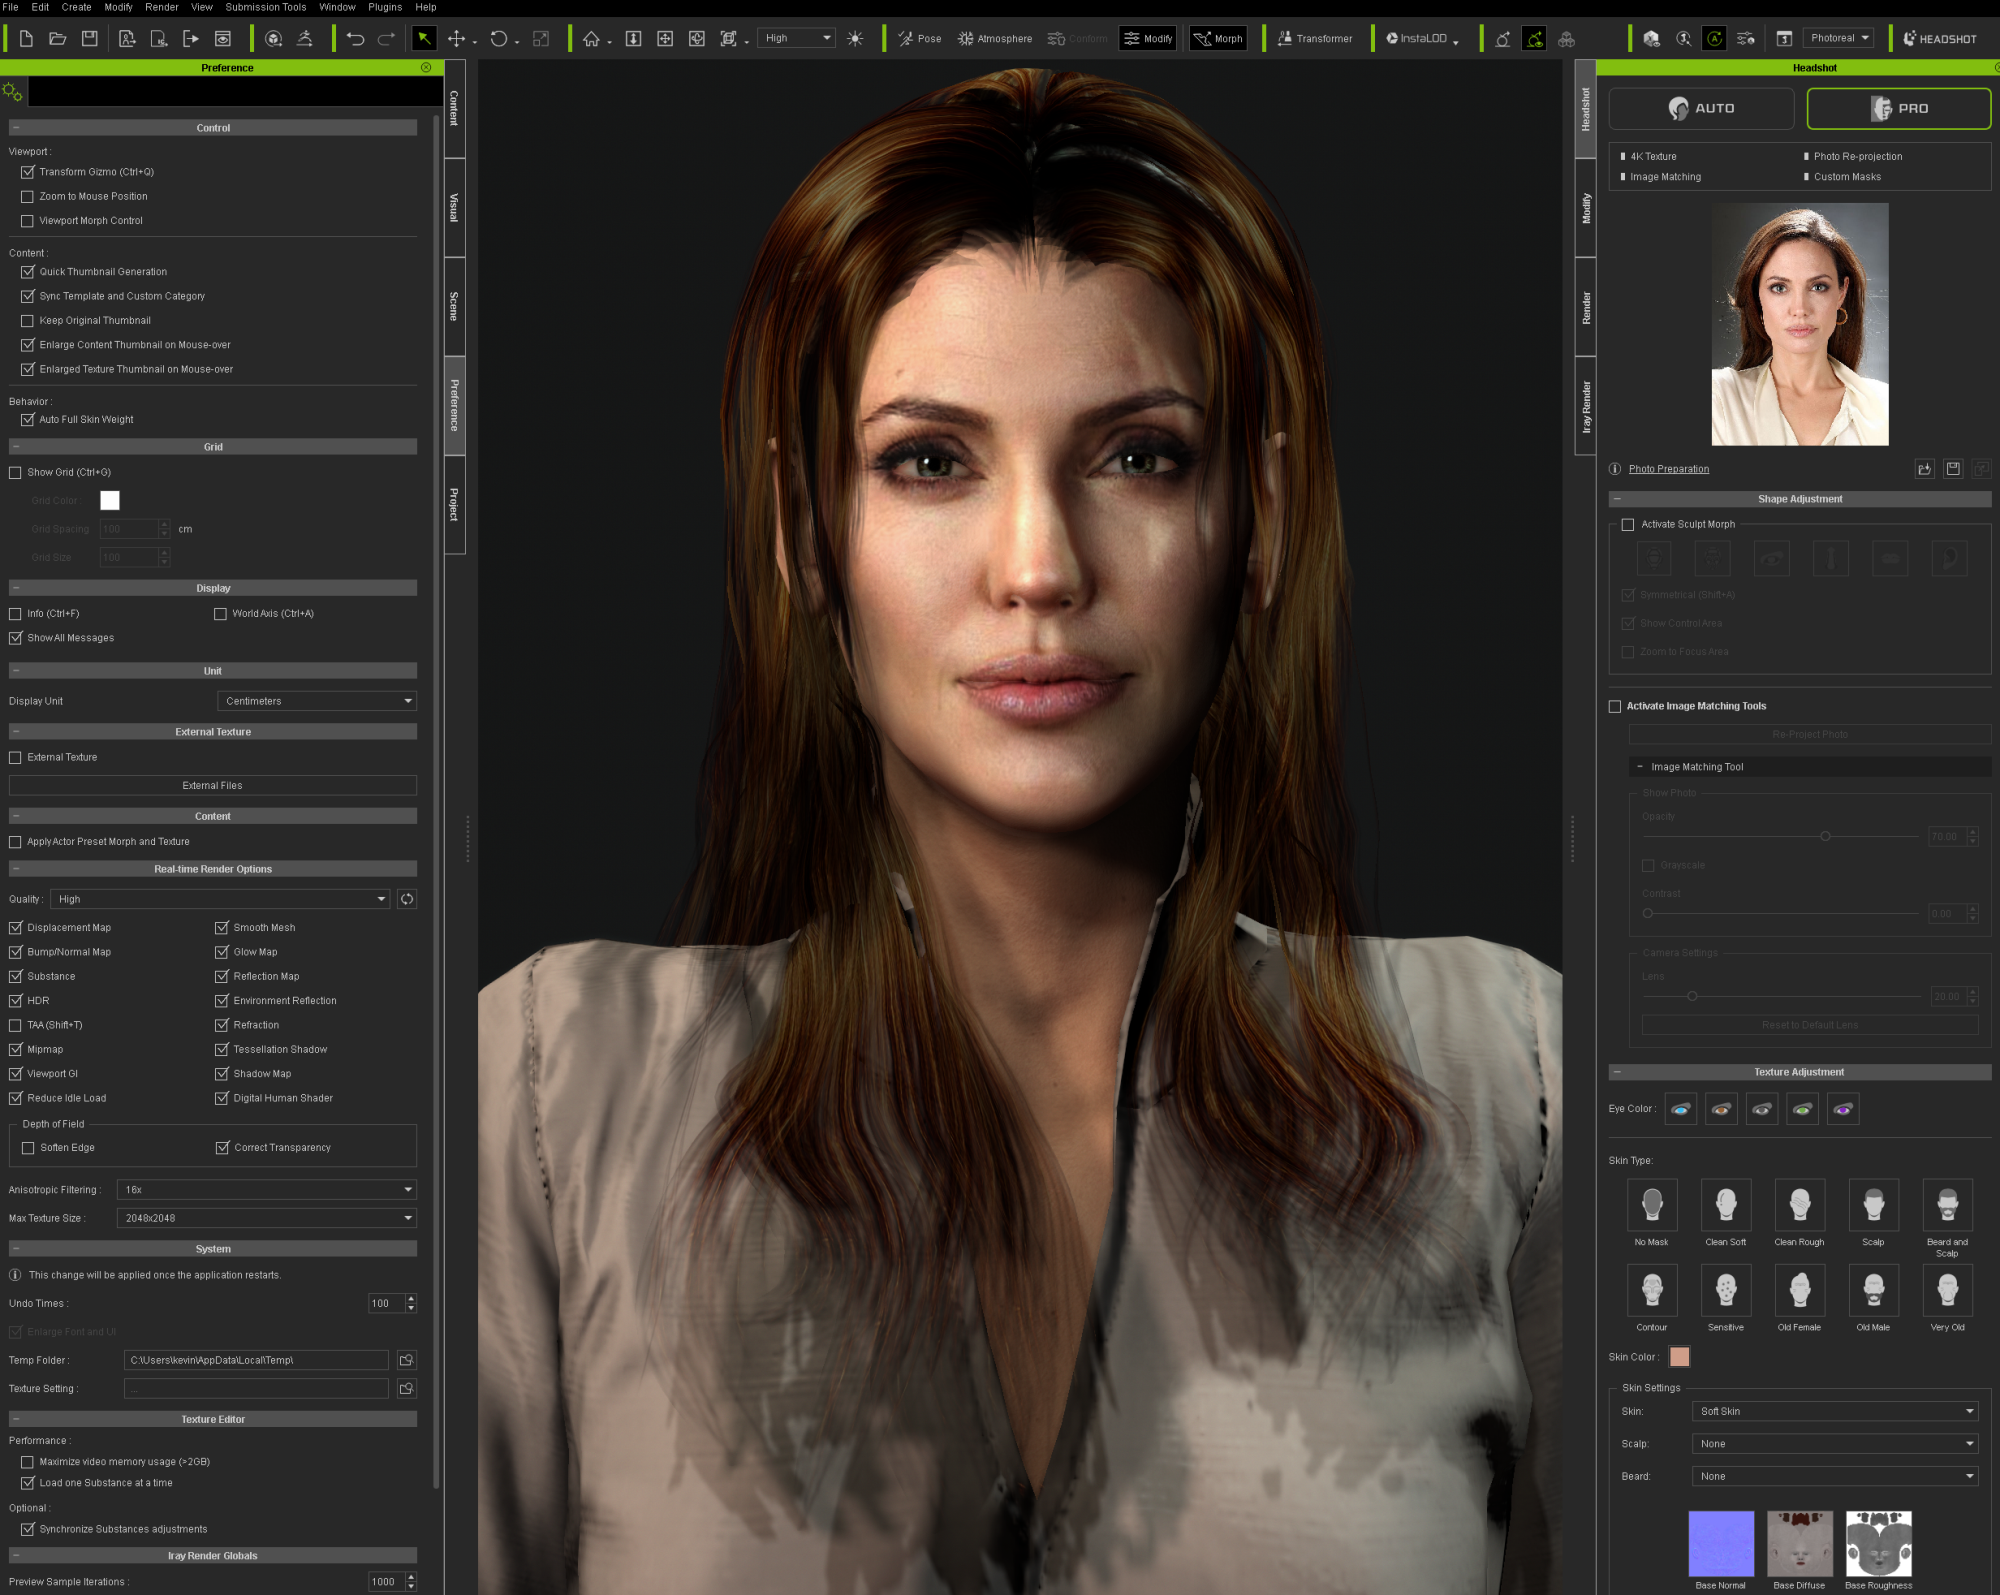
Task: Select the Move gizmo tool
Action: (457, 38)
